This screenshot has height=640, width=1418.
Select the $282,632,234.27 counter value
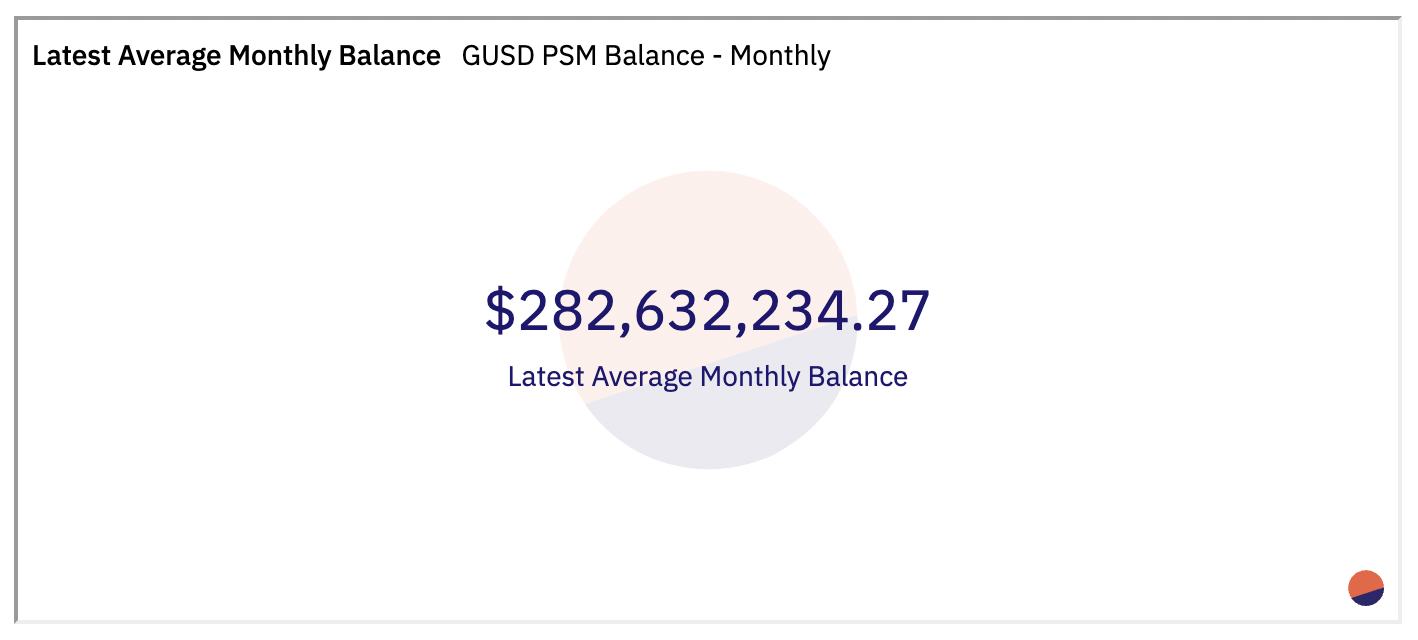708,310
